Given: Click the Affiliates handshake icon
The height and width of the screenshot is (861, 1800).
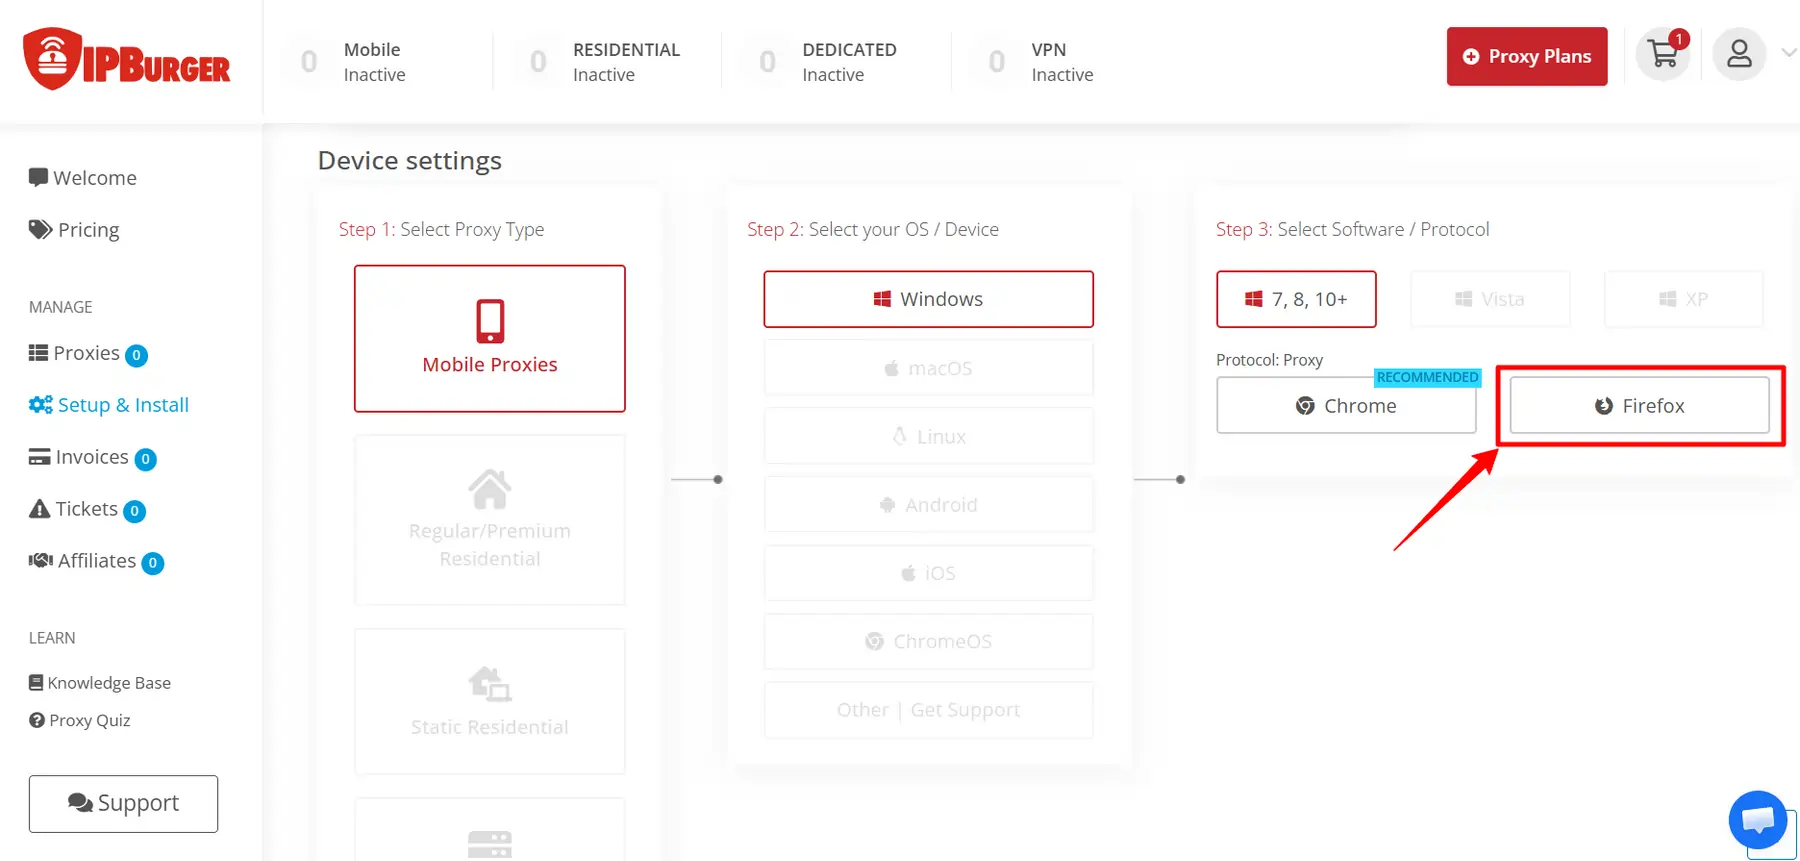Looking at the screenshot, I should pos(41,560).
